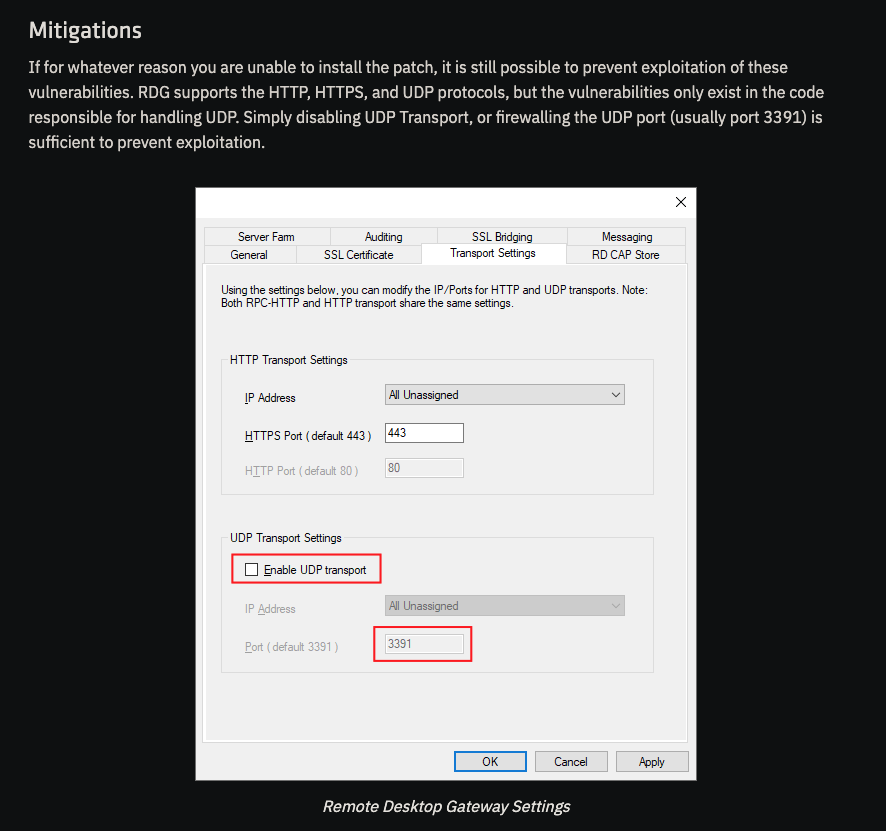Click the UDP Transport Settings group label

coord(286,538)
